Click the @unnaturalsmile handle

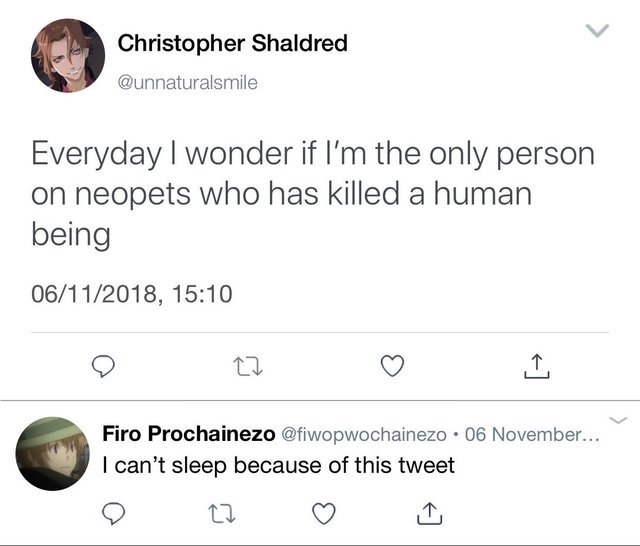(x=187, y=83)
